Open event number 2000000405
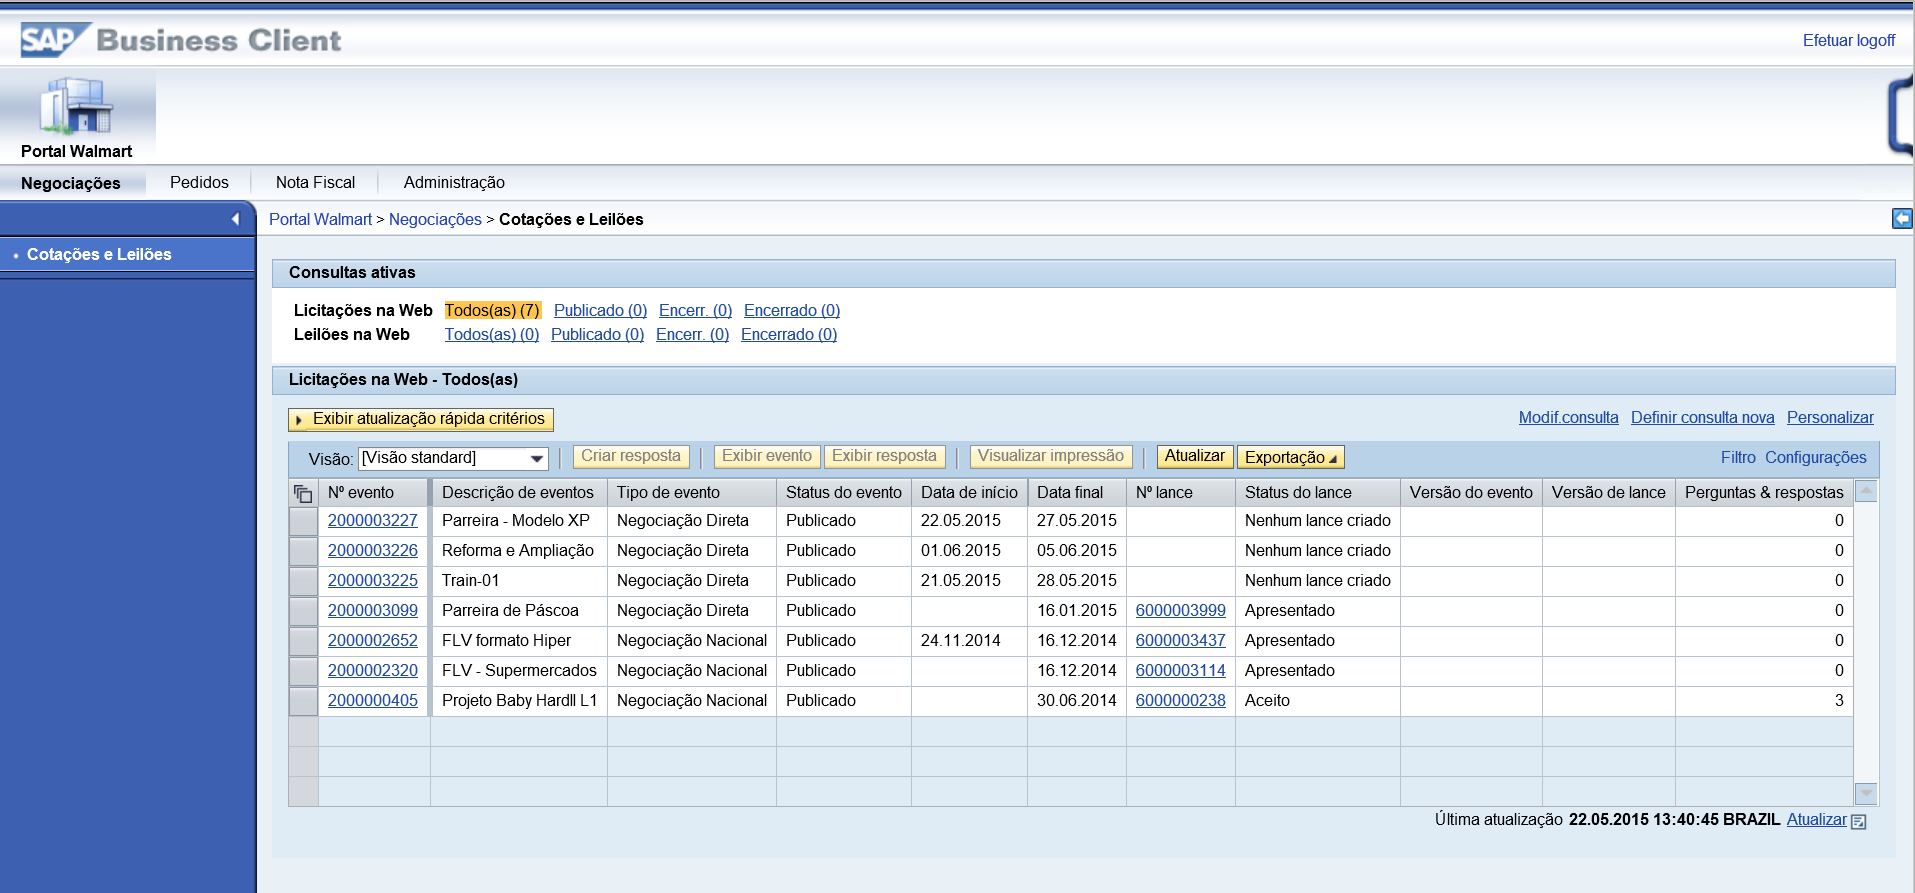Viewport: 1915px width, 893px height. click(373, 700)
